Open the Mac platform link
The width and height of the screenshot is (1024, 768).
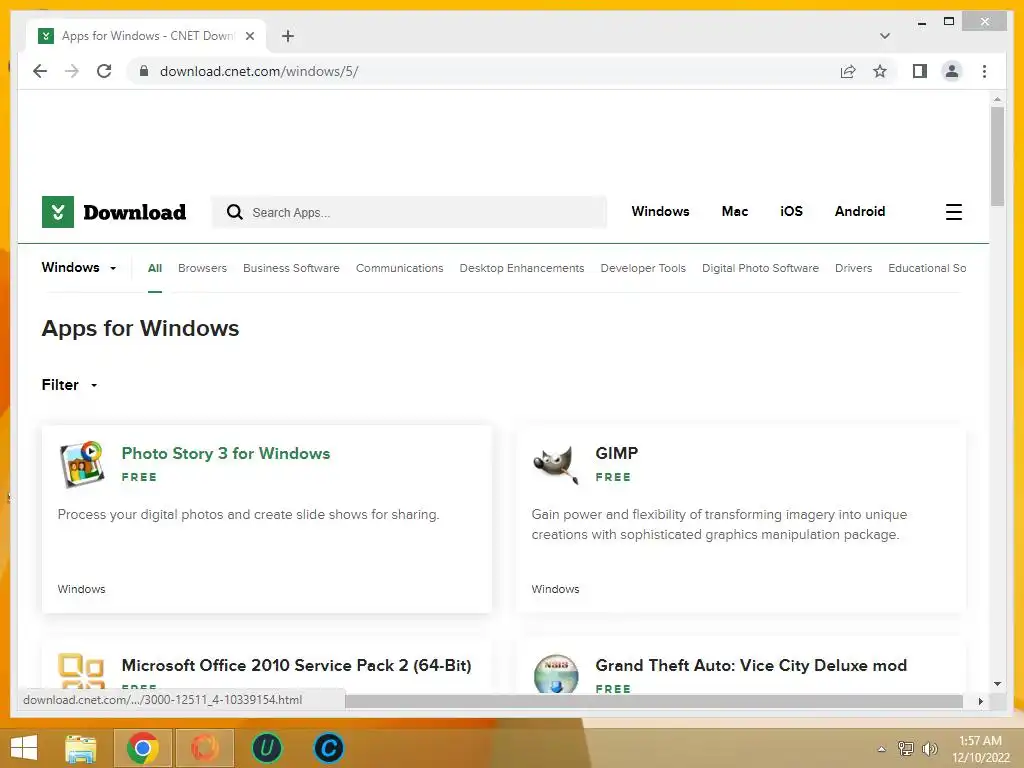[735, 212]
